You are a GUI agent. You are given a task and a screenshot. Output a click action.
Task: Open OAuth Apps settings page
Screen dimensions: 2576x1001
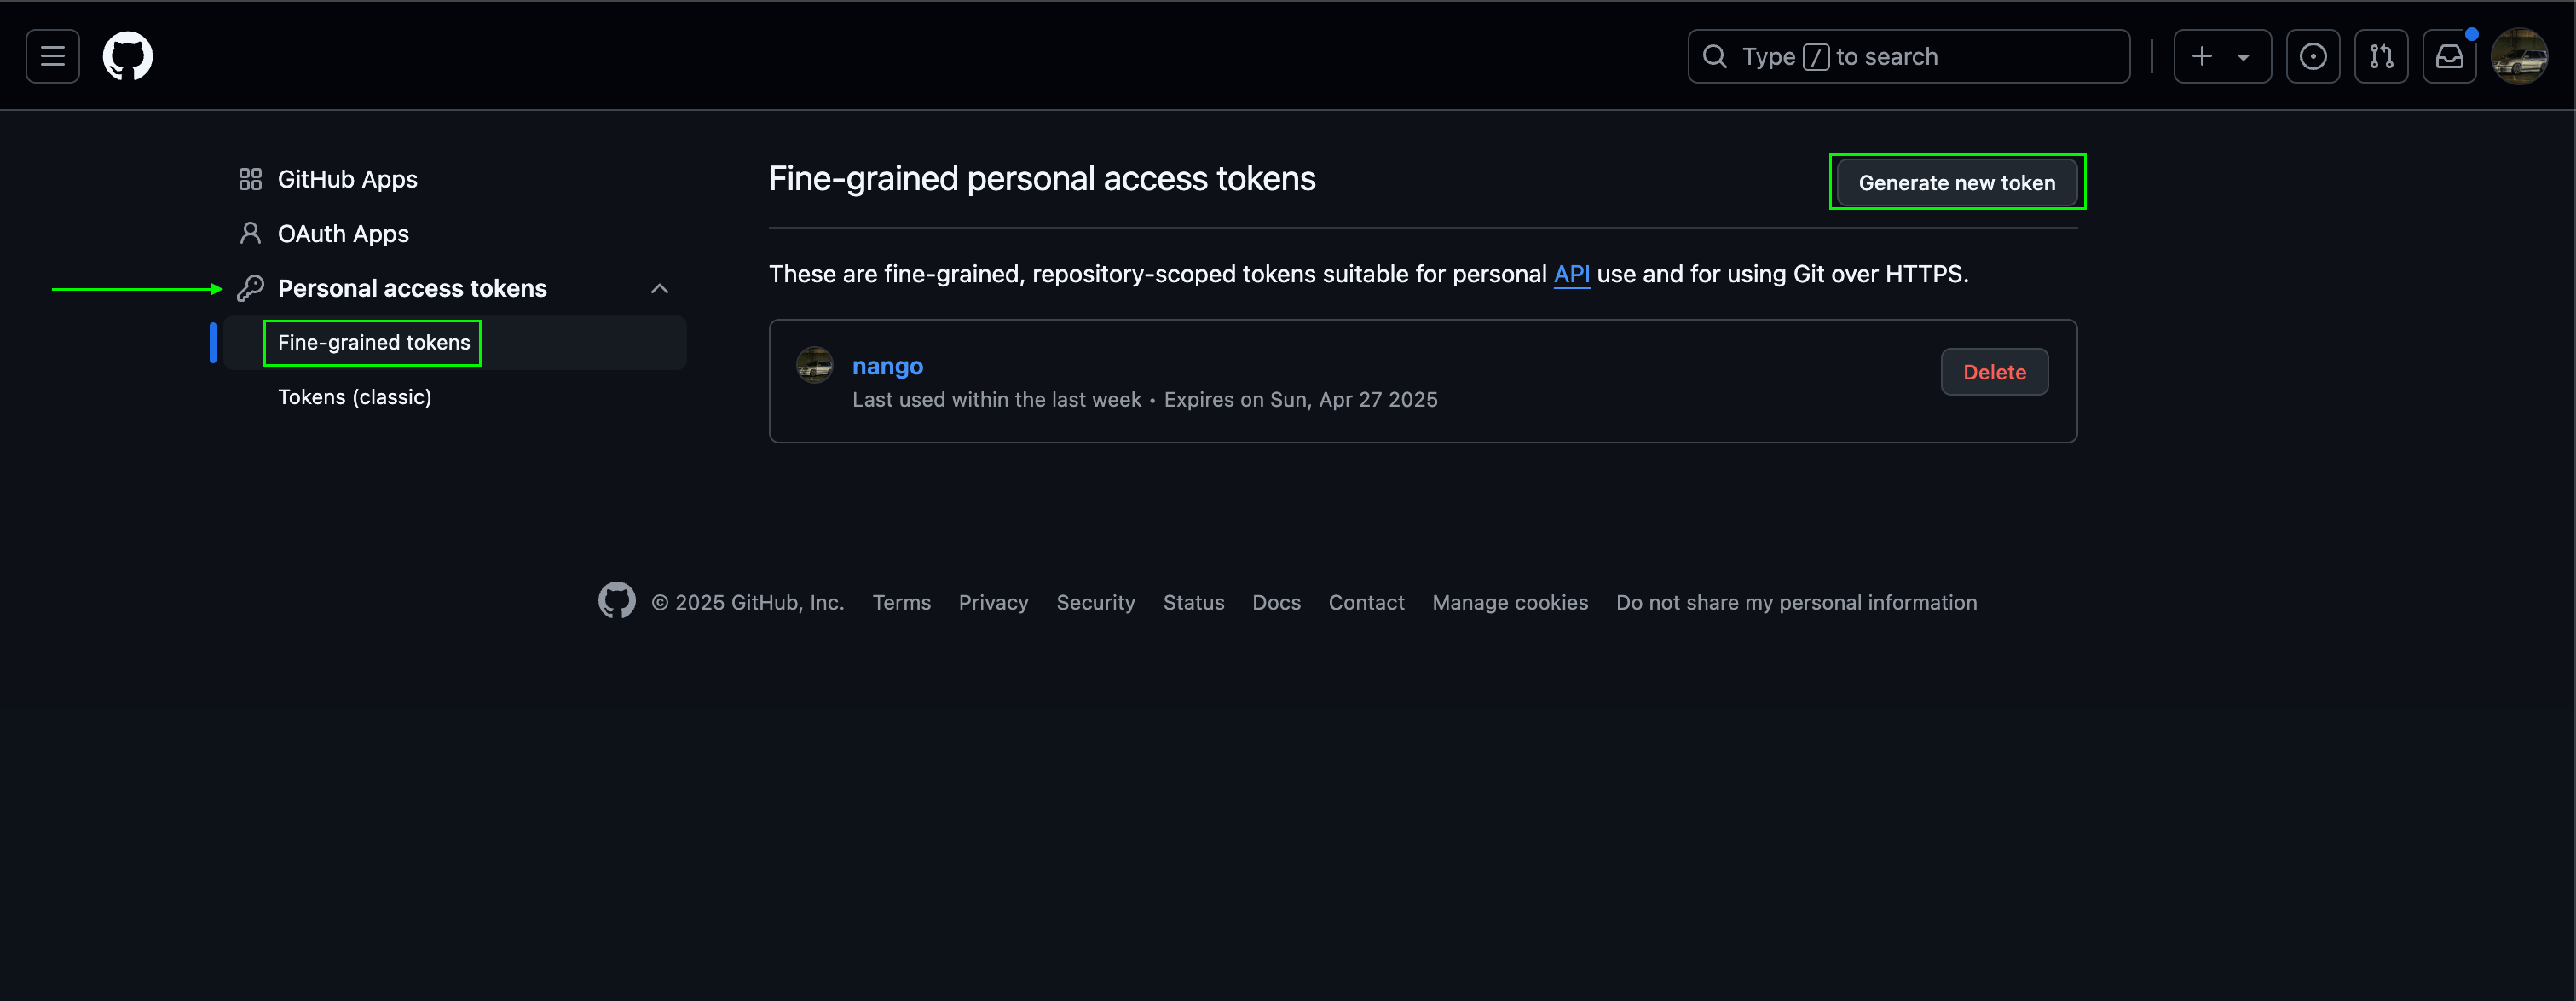[x=343, y=234]
